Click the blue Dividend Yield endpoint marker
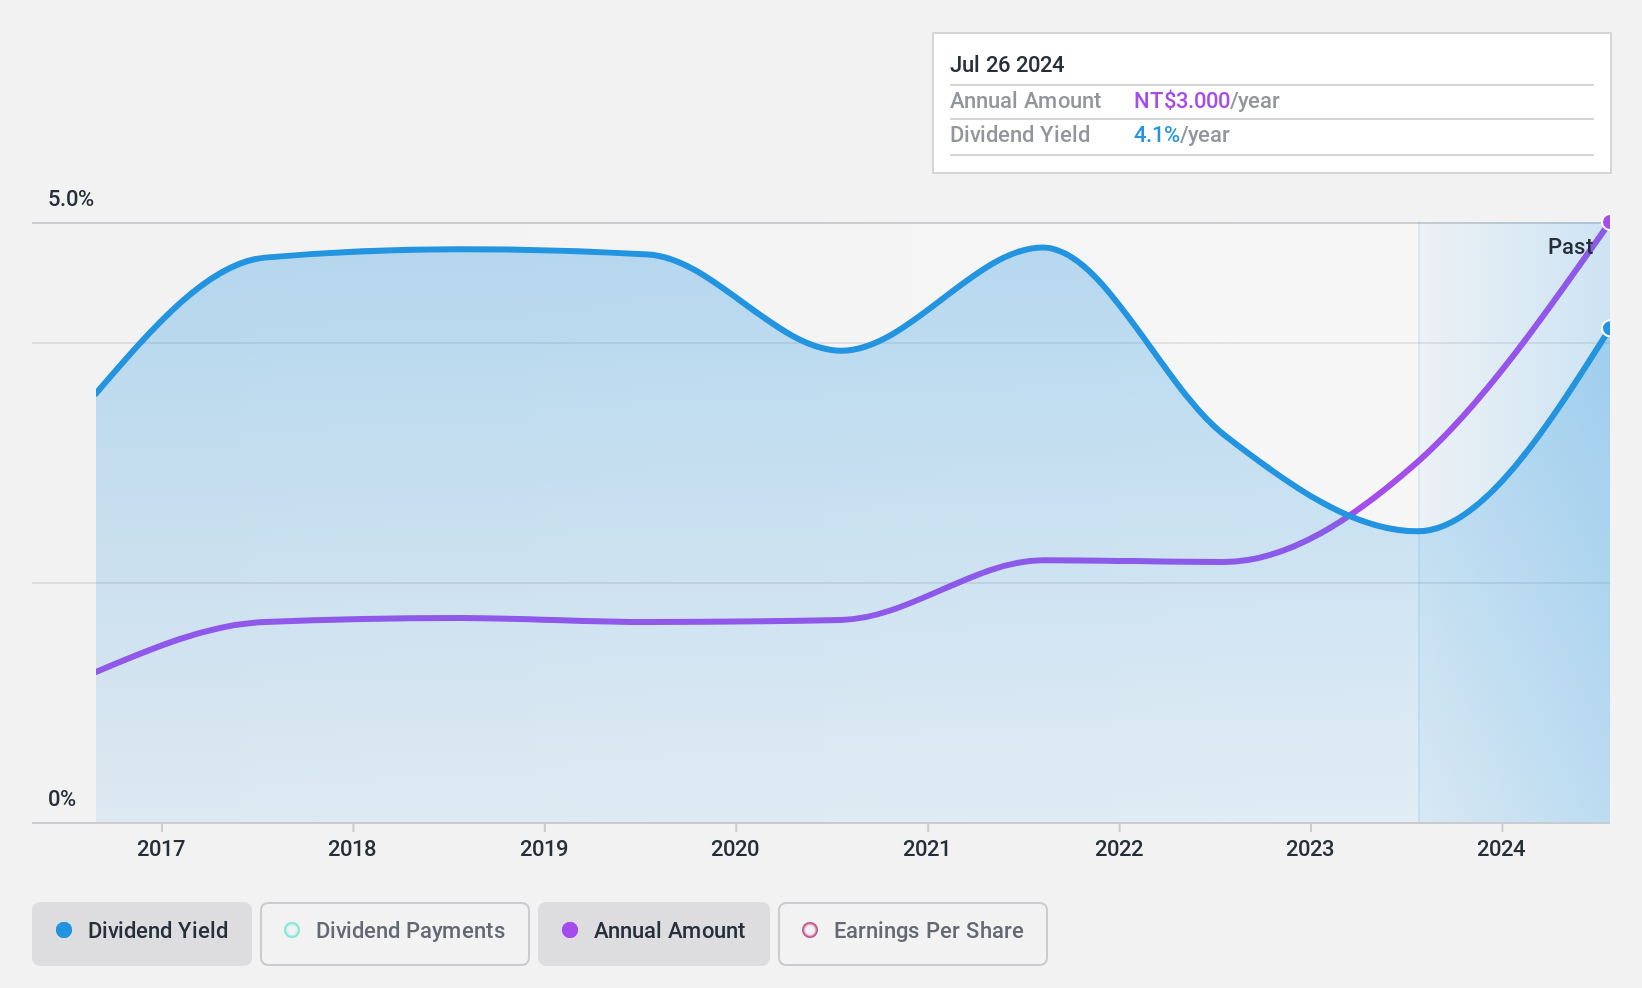 1608,328
